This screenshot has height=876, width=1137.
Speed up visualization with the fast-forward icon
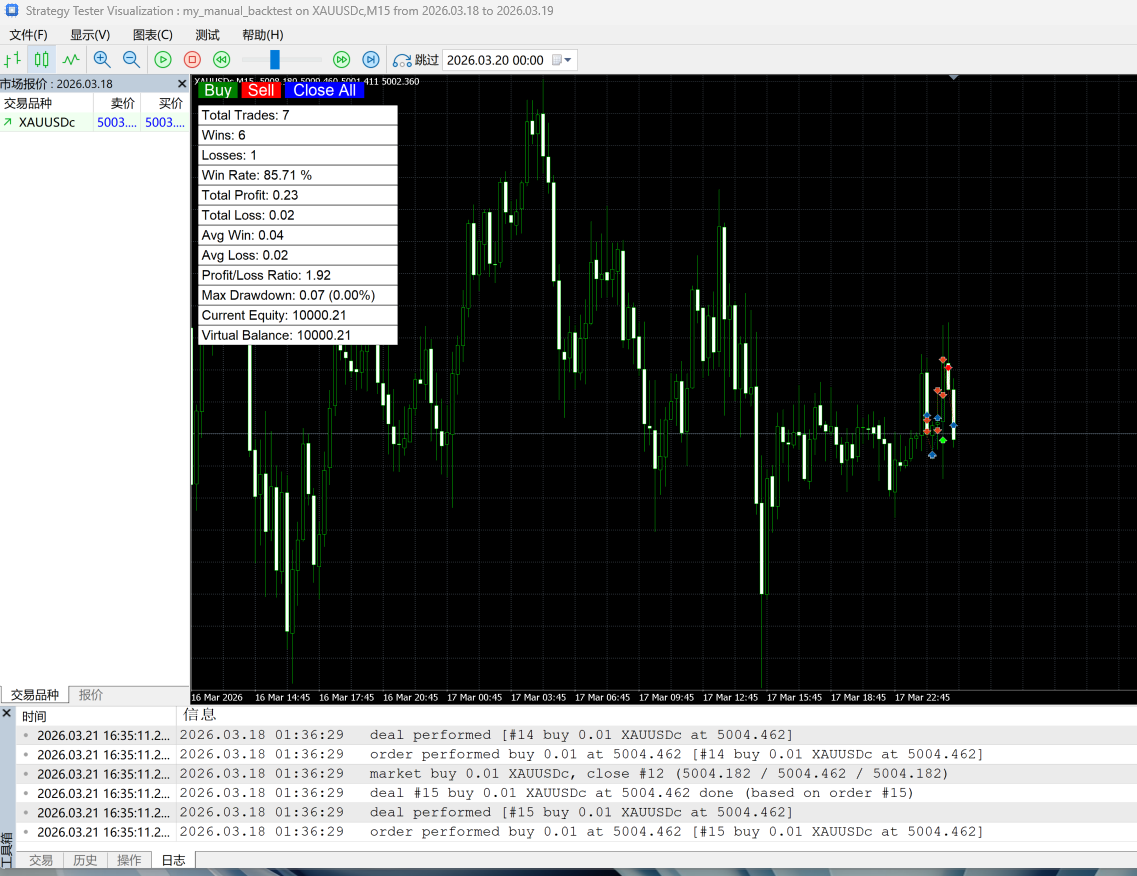coord(342,59)
